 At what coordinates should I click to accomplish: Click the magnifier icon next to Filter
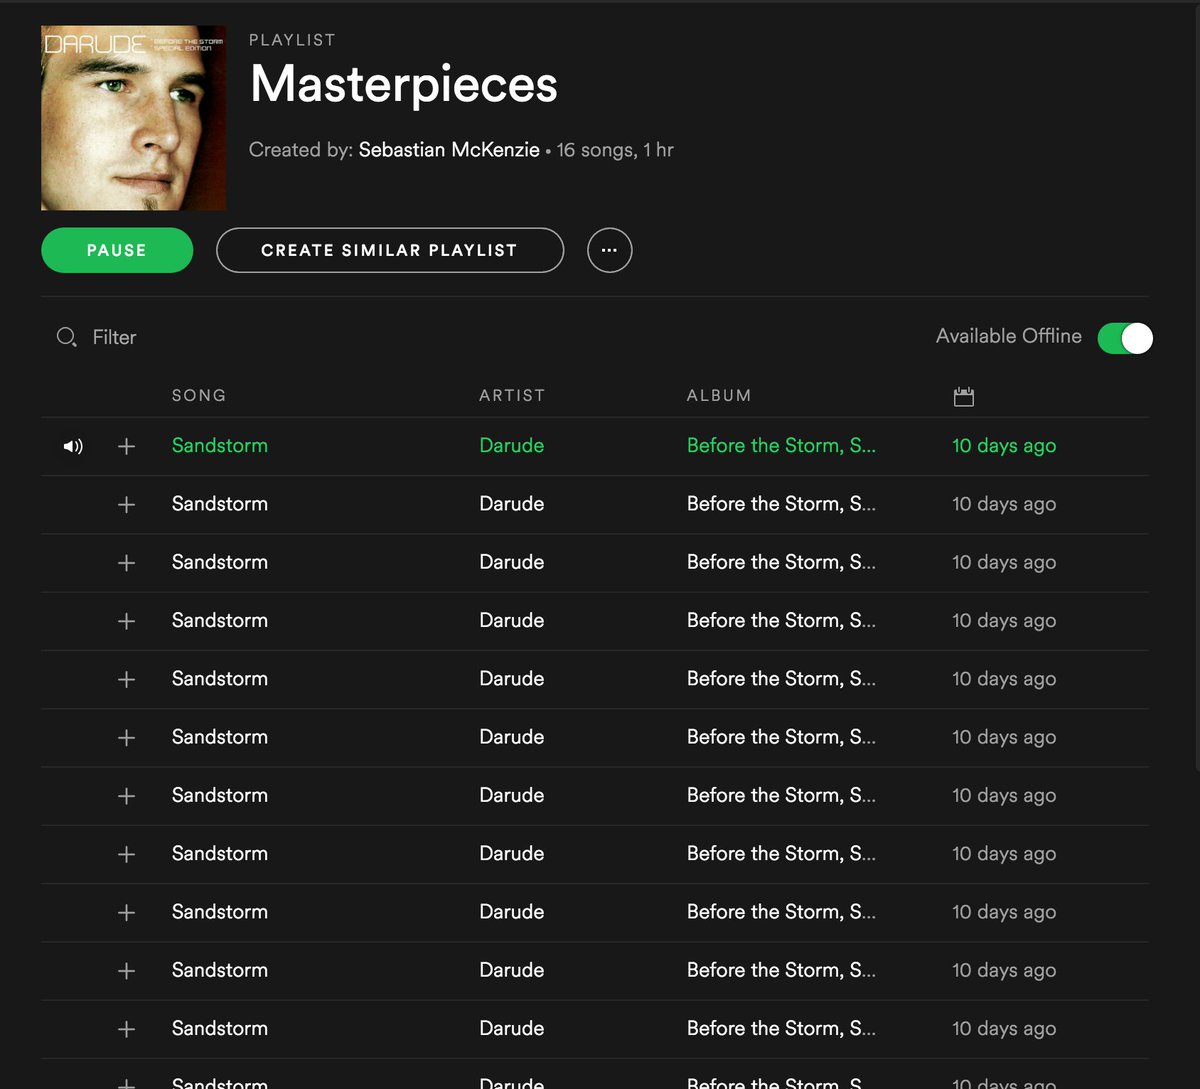point(66,337)
